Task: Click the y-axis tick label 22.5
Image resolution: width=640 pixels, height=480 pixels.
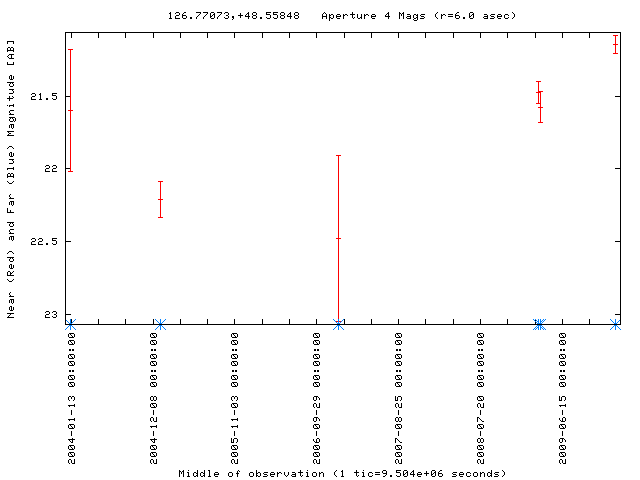Action: click(x=44, y=241)
